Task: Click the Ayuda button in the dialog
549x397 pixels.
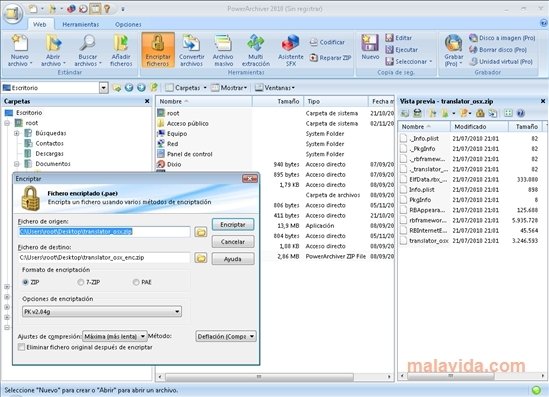Action: point(233,259)
